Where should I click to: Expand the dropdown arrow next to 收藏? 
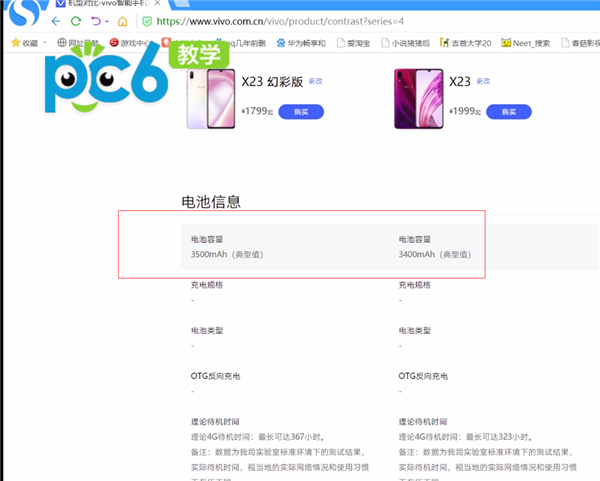pos(44,42)
